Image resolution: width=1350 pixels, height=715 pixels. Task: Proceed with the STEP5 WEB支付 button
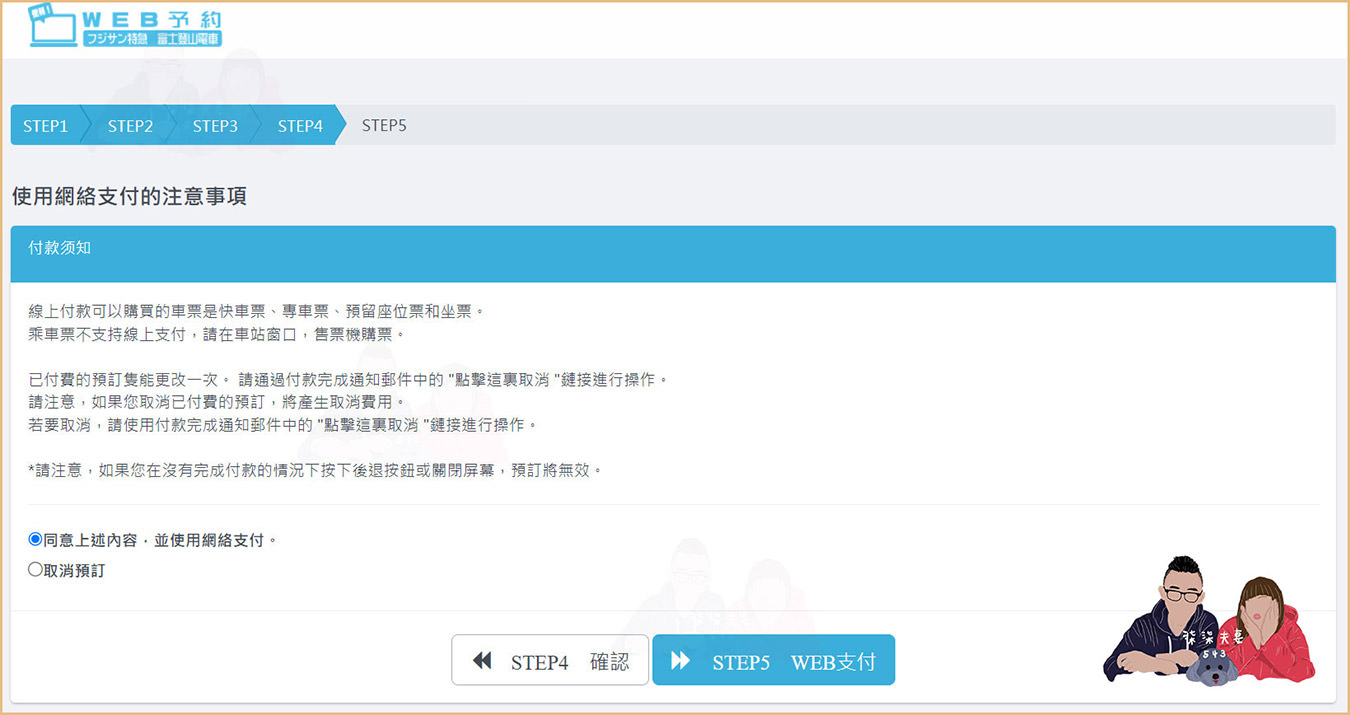click(773, 661)
